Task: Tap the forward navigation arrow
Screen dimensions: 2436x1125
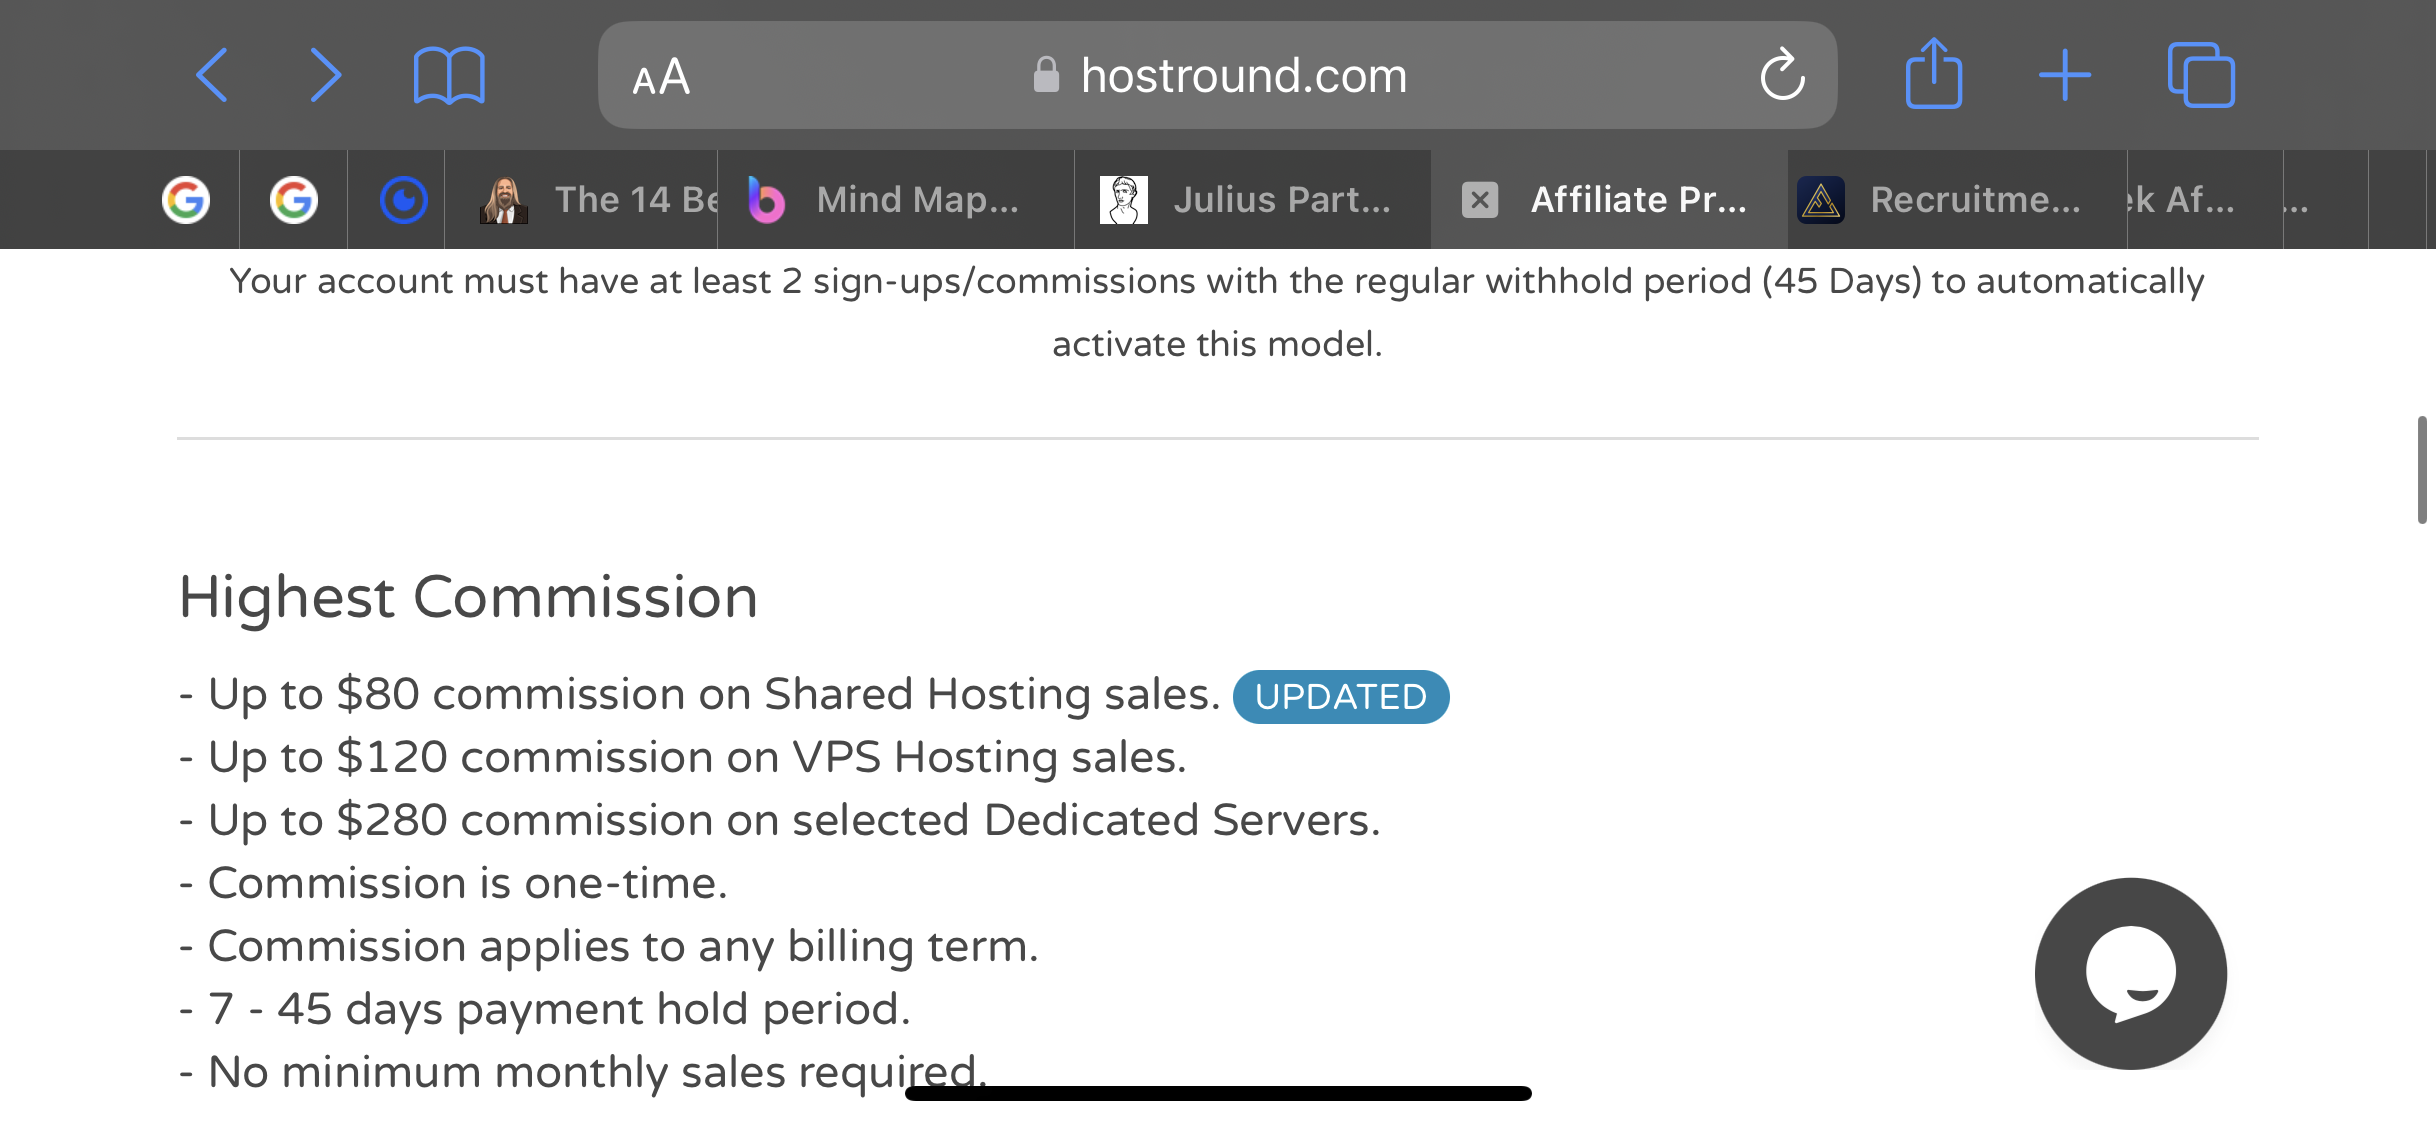Action: tap(325, 75)
